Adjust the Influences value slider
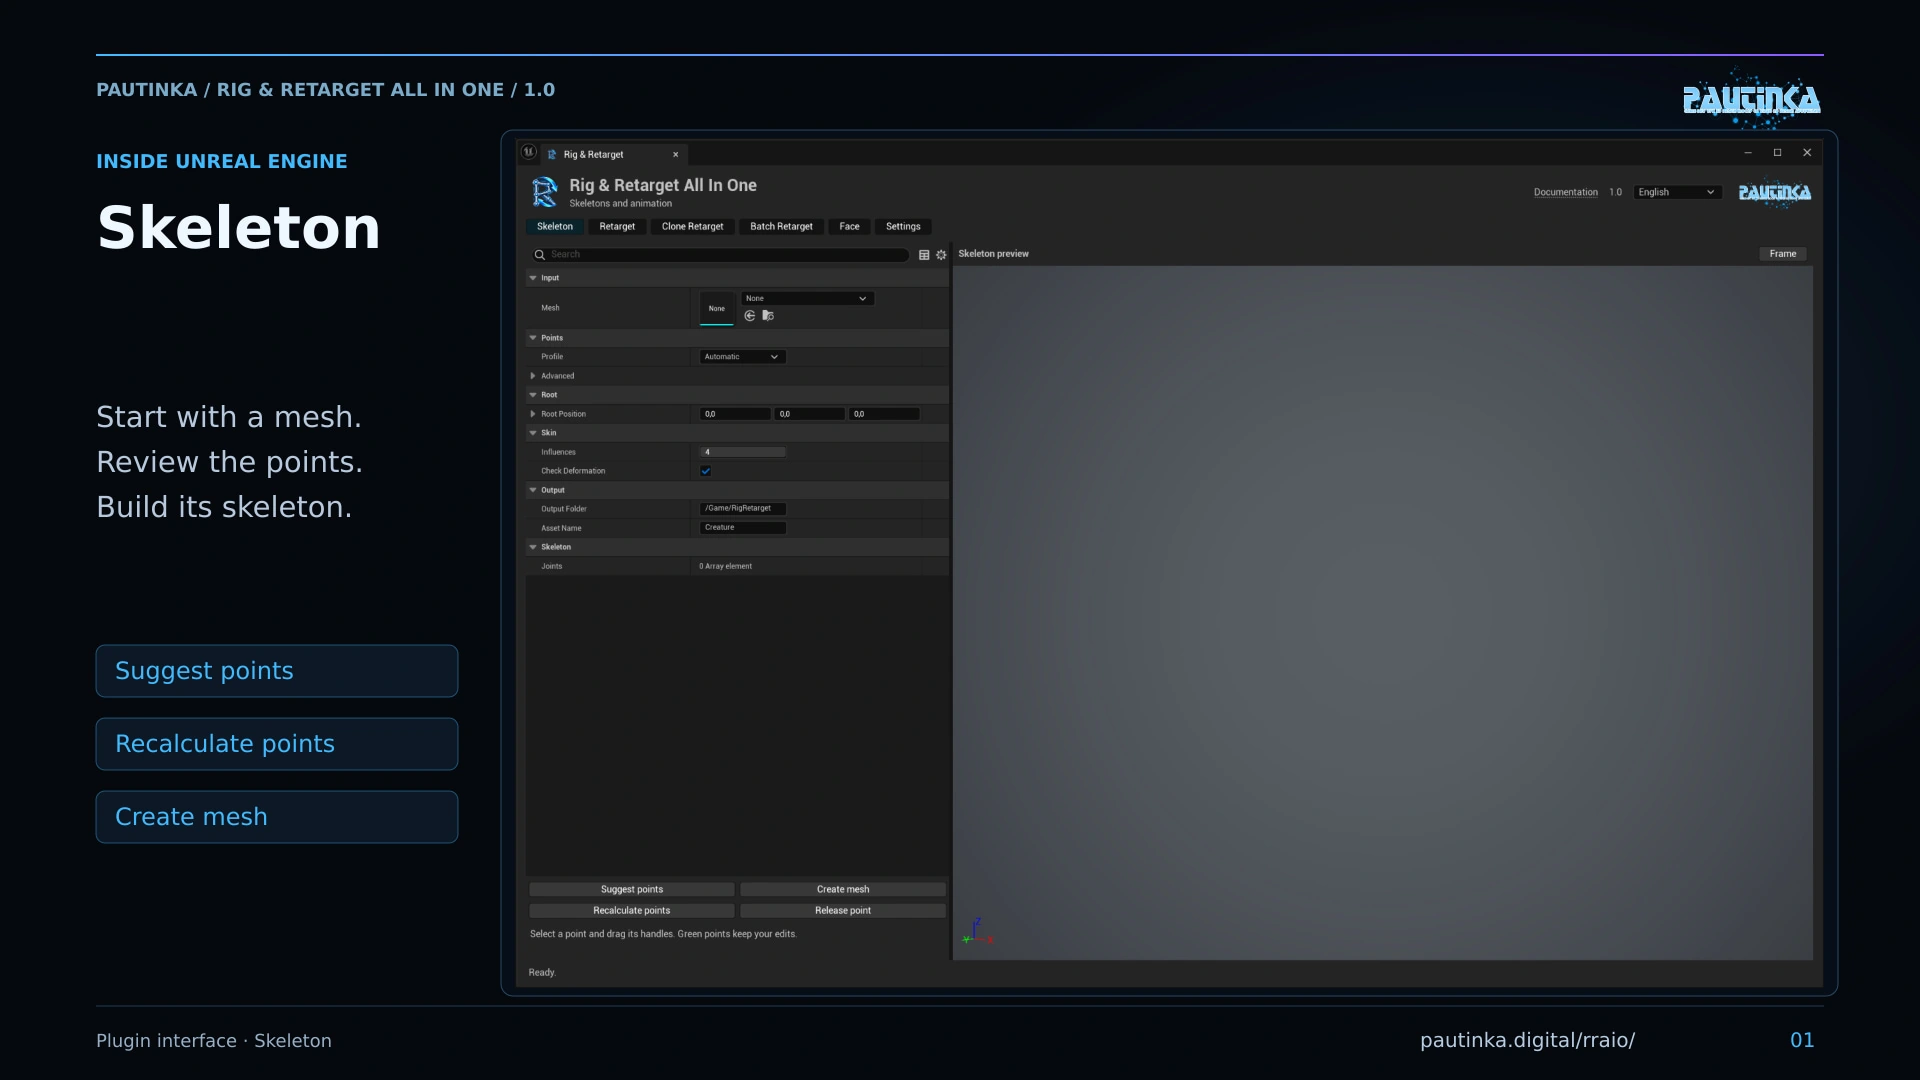 pos(742,452)
